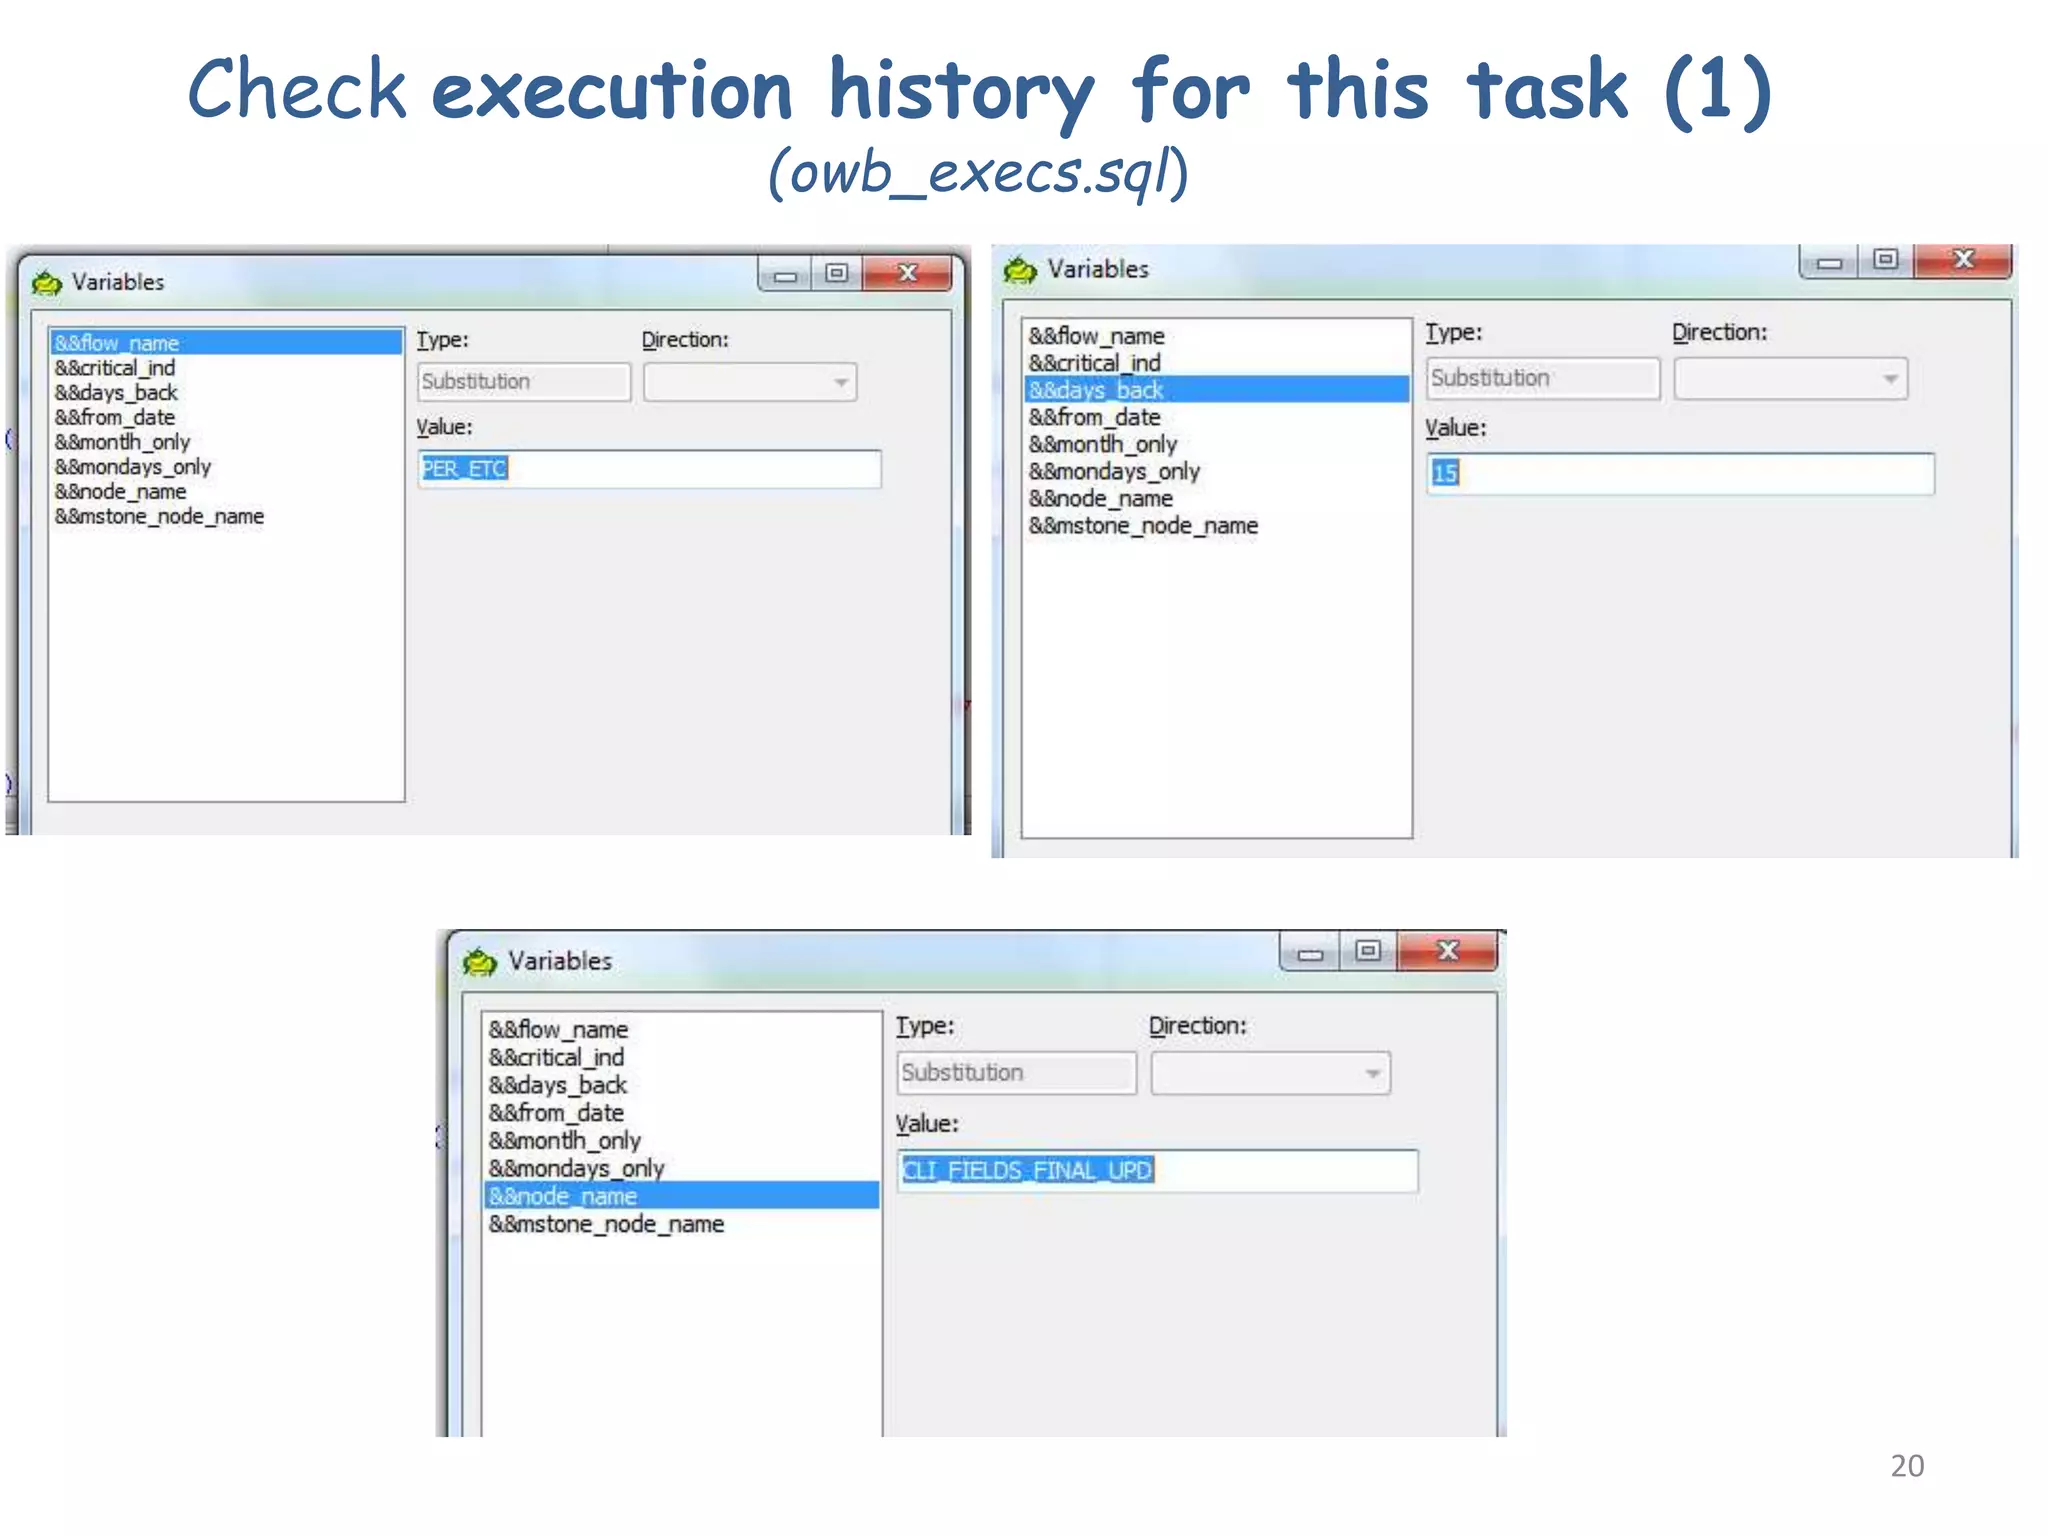Minimize the Variables window showing CLI_FIELDS_FINAL_UPD
Viewport: 2048px width, 1536px height.
(x=1309, y=952)
